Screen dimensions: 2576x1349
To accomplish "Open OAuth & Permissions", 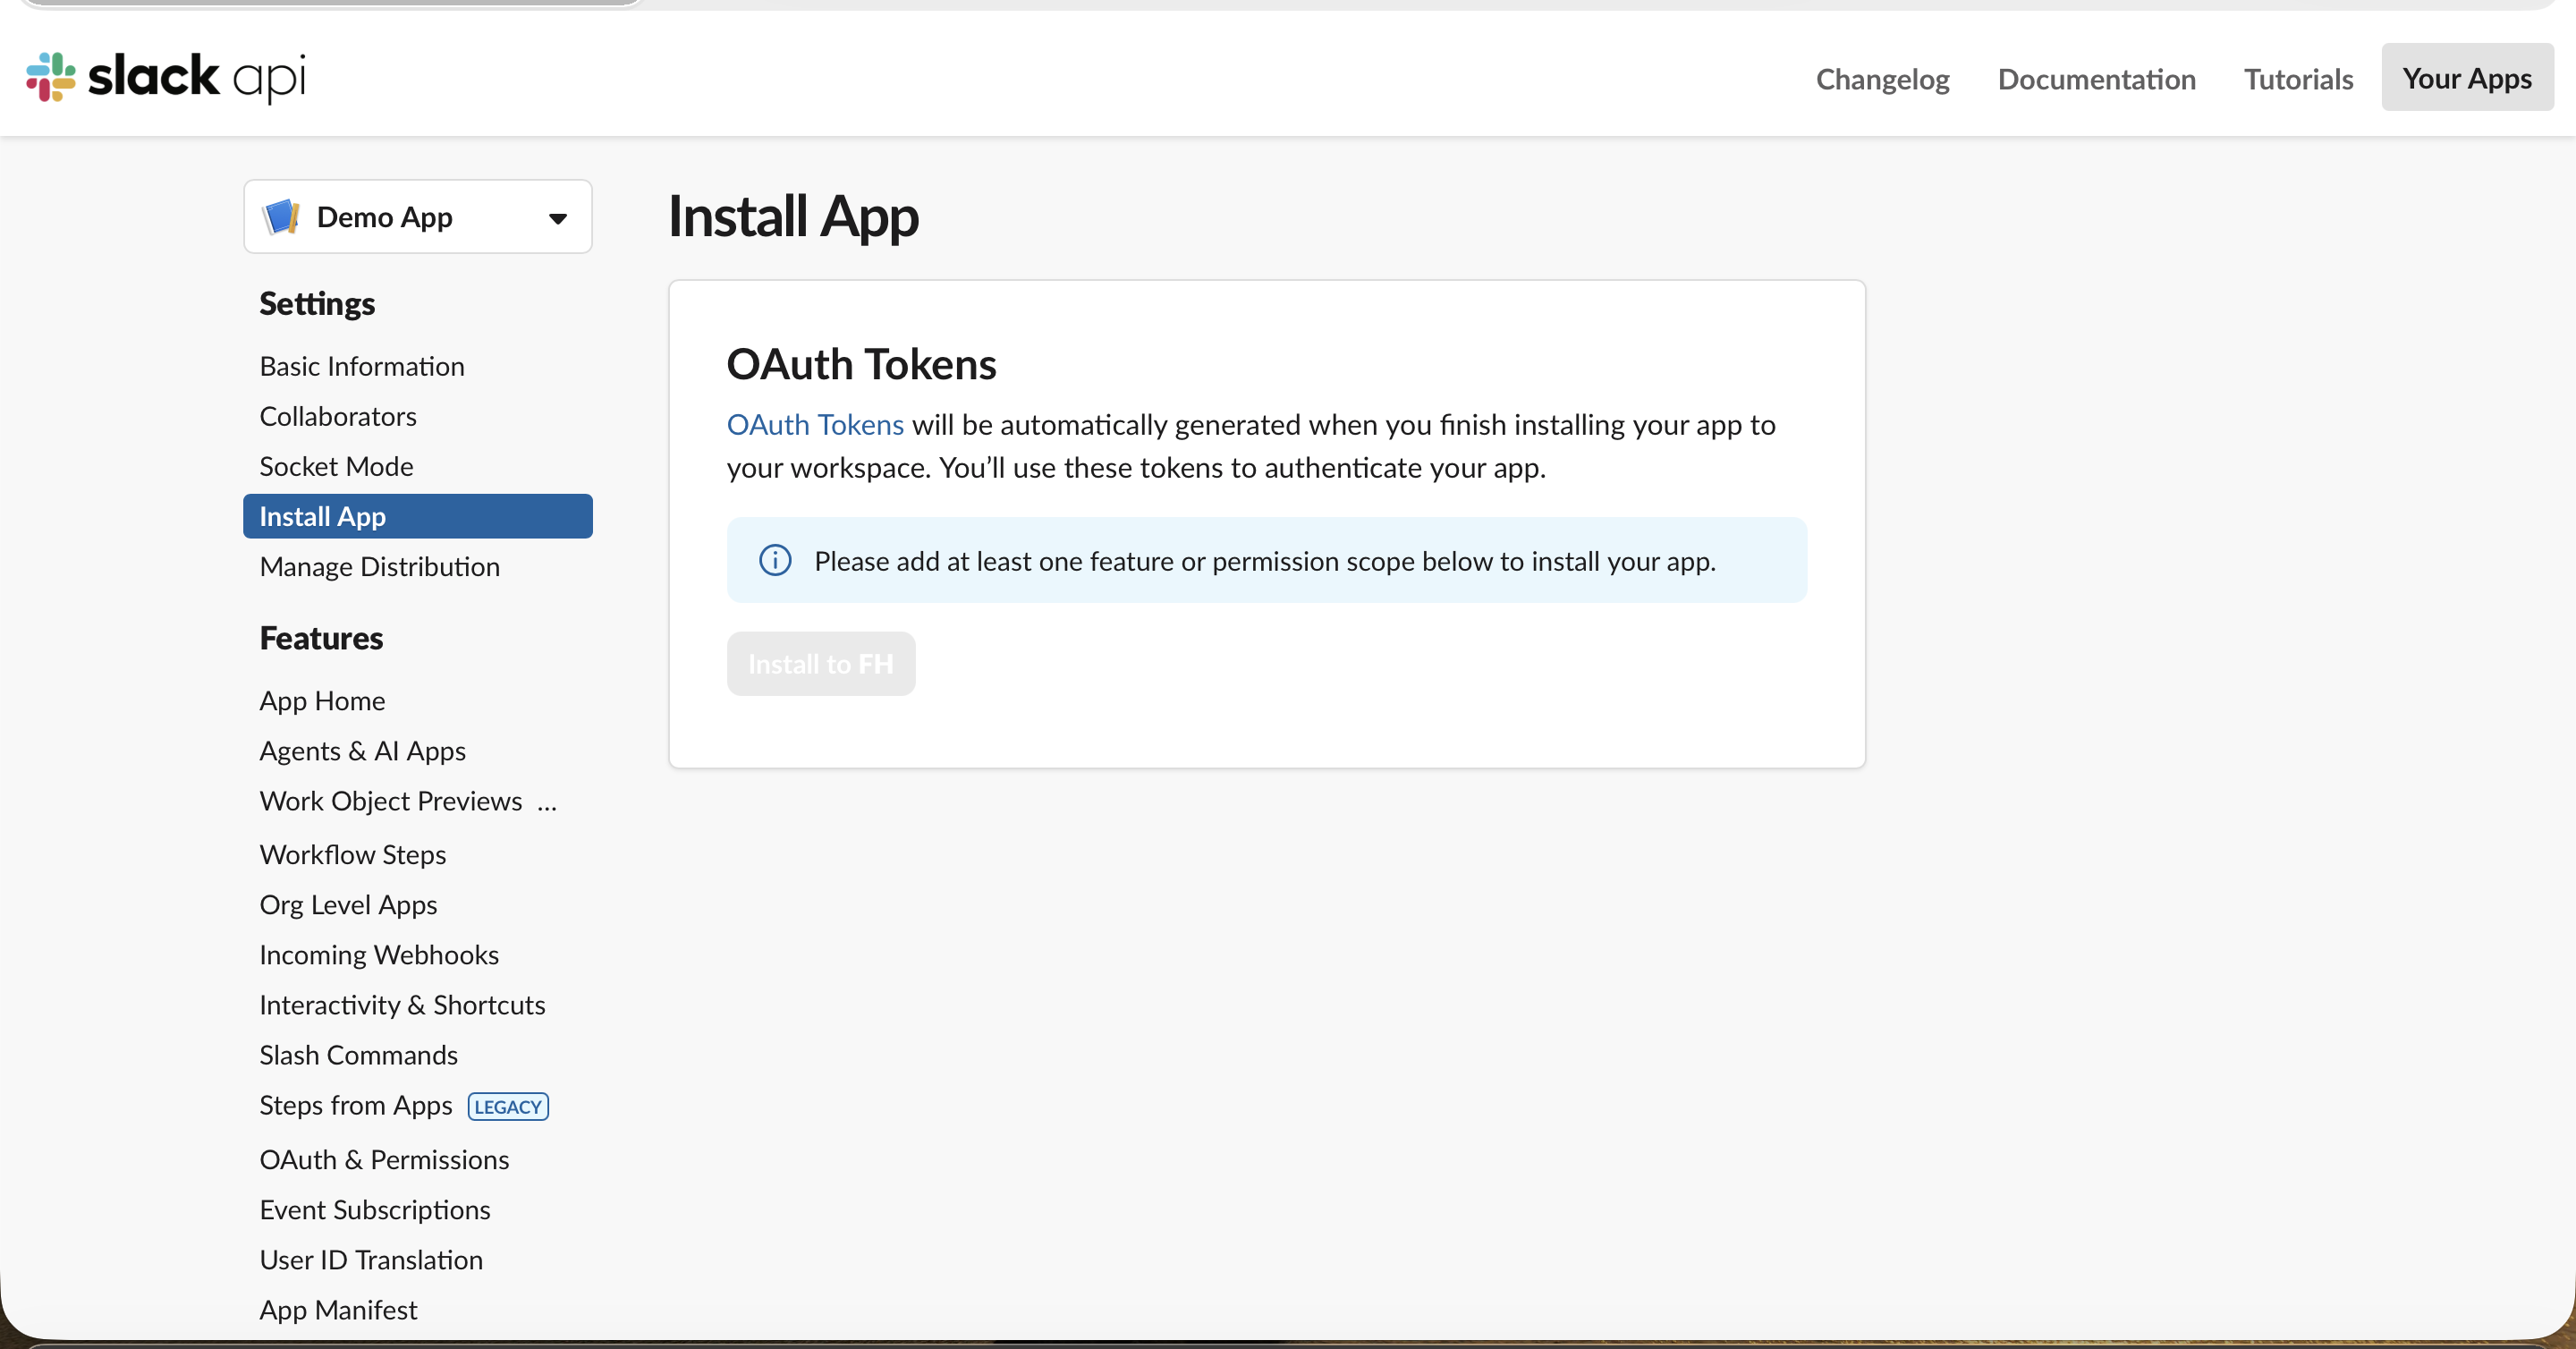I will click(385, 1159).
